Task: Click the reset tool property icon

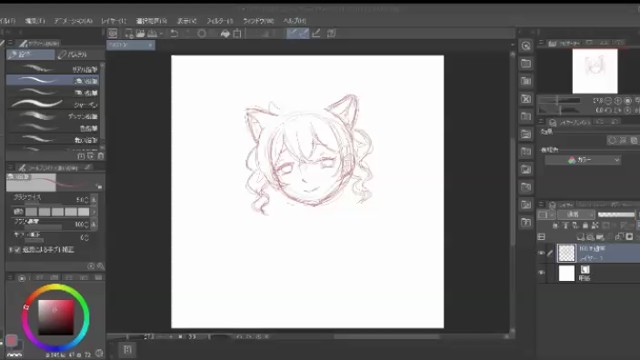Action: tap(91, 266)
